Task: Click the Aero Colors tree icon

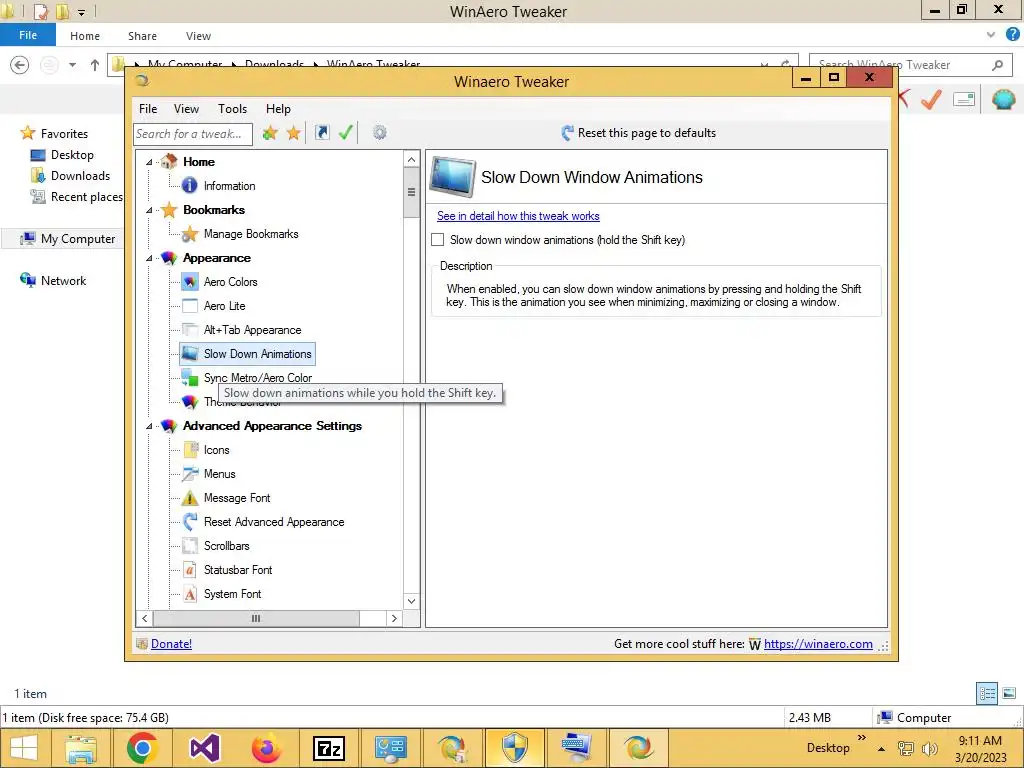Action: coord(189,282)
